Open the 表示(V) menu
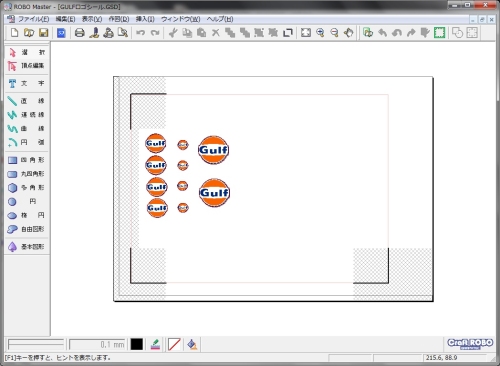 (92, 19)
